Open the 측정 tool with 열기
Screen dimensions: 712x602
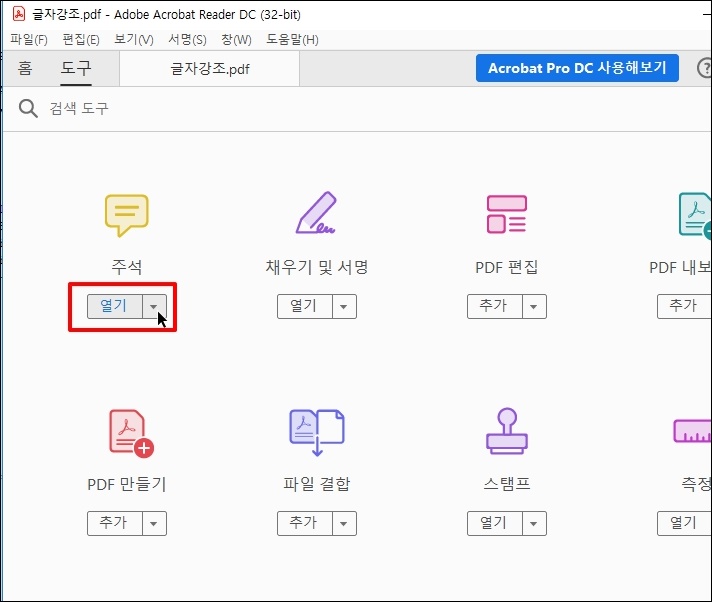coord(684,523)
